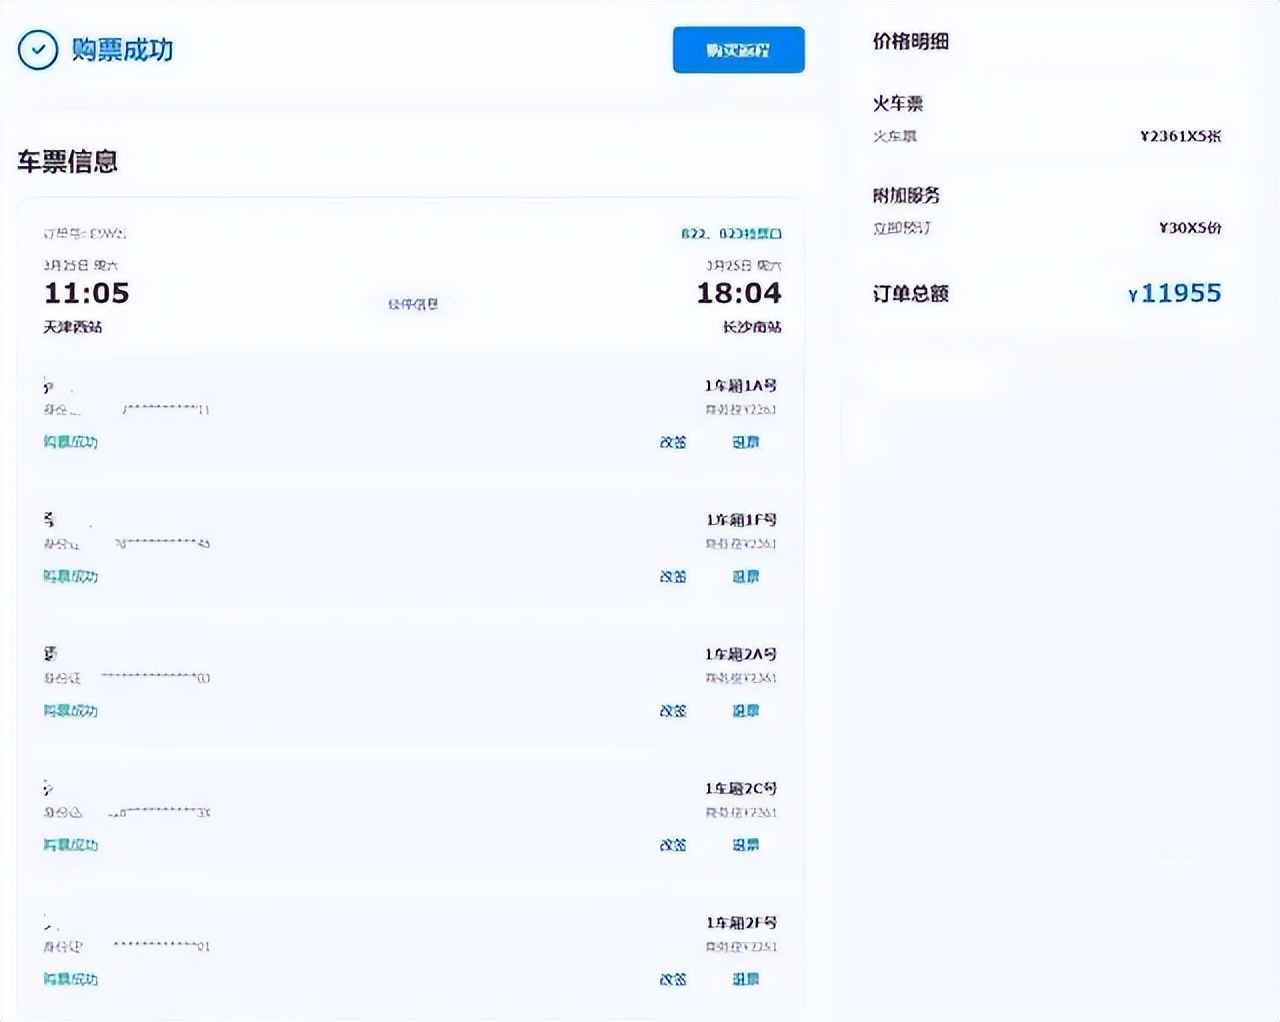Image resolution: width=1280 pixels, height=1022 pixels.
Task: Click 改签 rebook link for seat 1车厢2F号
Action: 672,979
